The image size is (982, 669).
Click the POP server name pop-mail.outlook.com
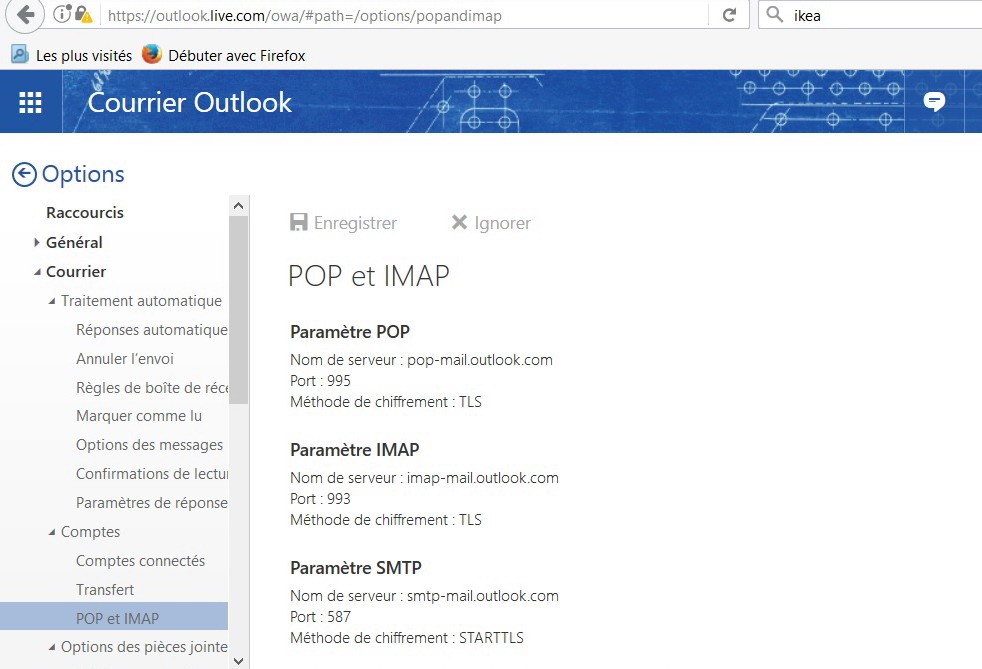point(480,360)
